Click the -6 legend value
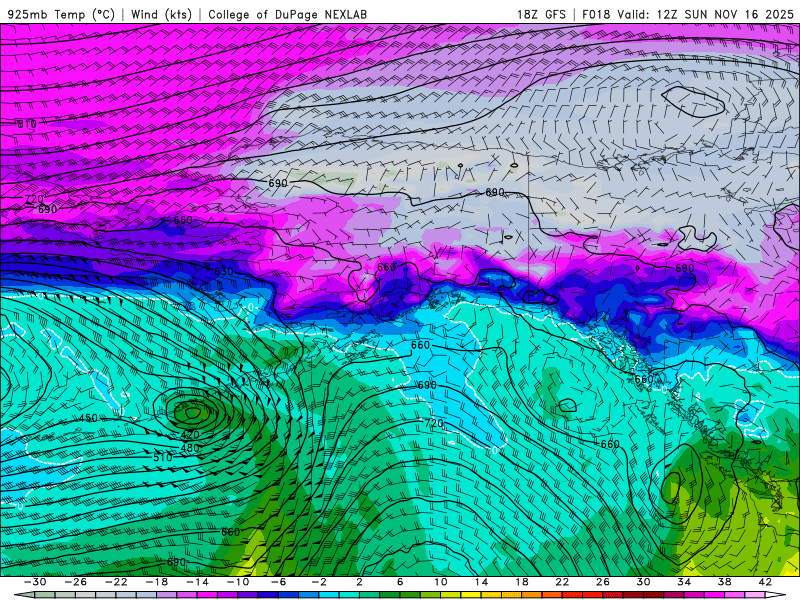Screen dimensions: 800x600 click(279, 582)
